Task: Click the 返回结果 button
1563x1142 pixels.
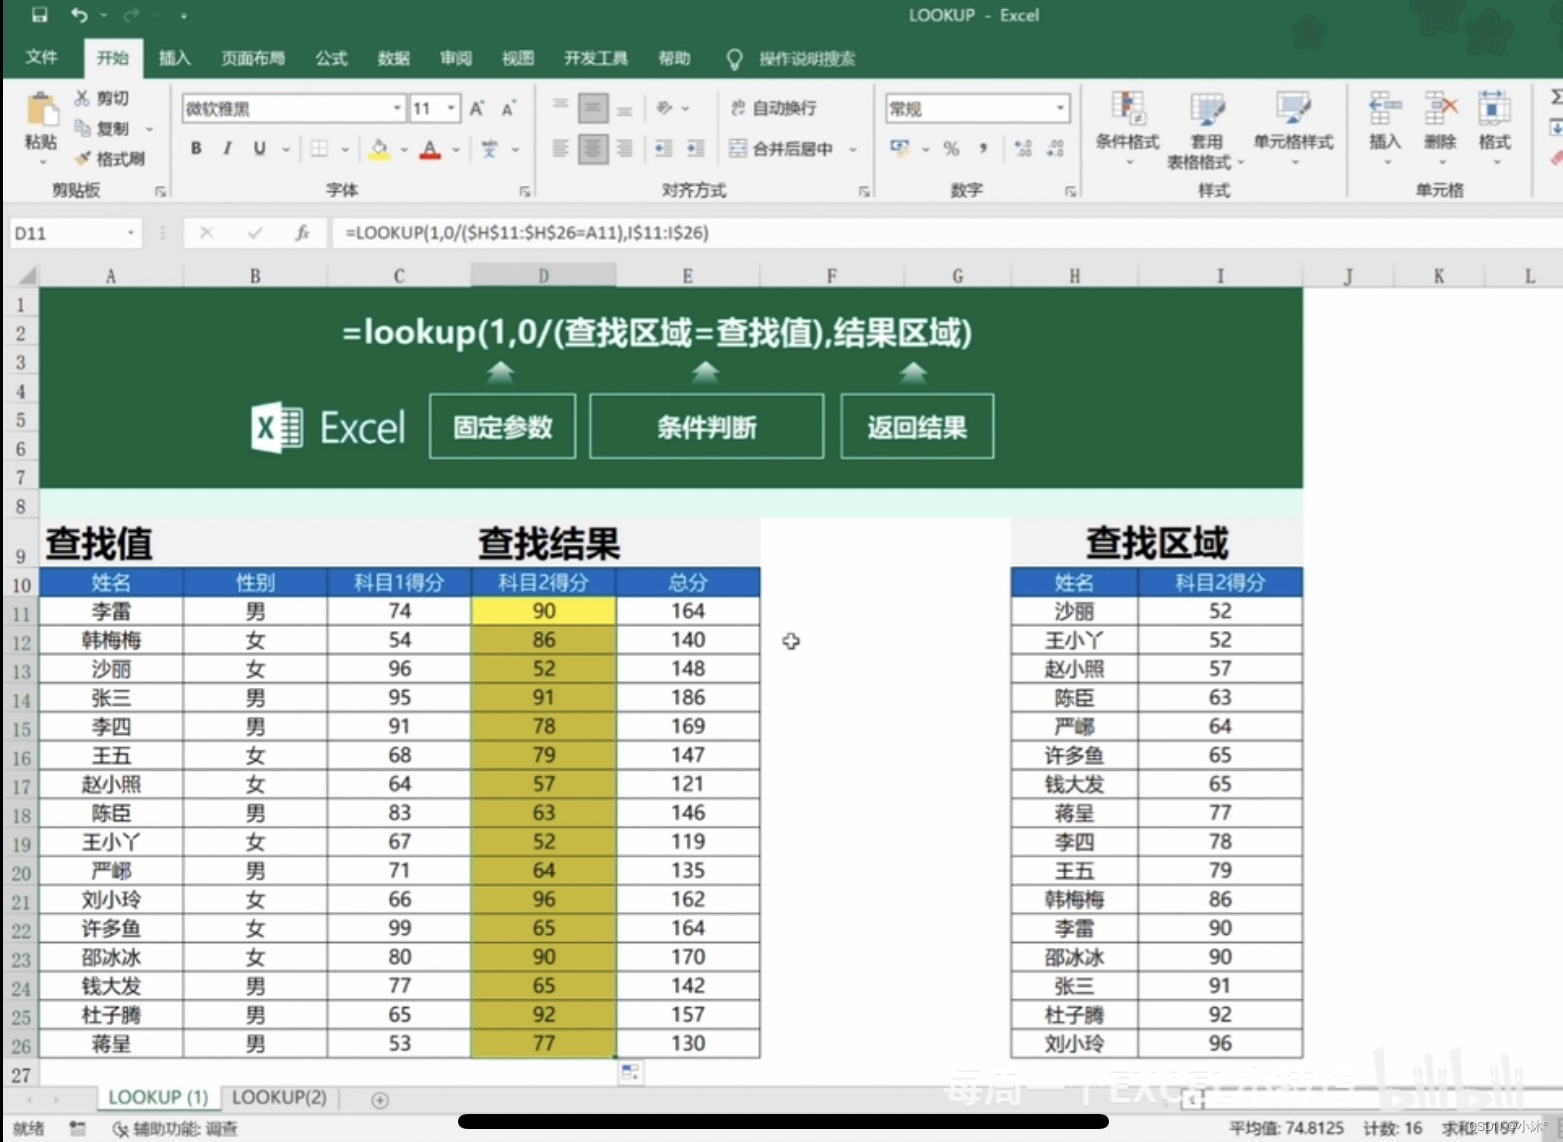Action: pyautogui.click(x=917, y=427)
